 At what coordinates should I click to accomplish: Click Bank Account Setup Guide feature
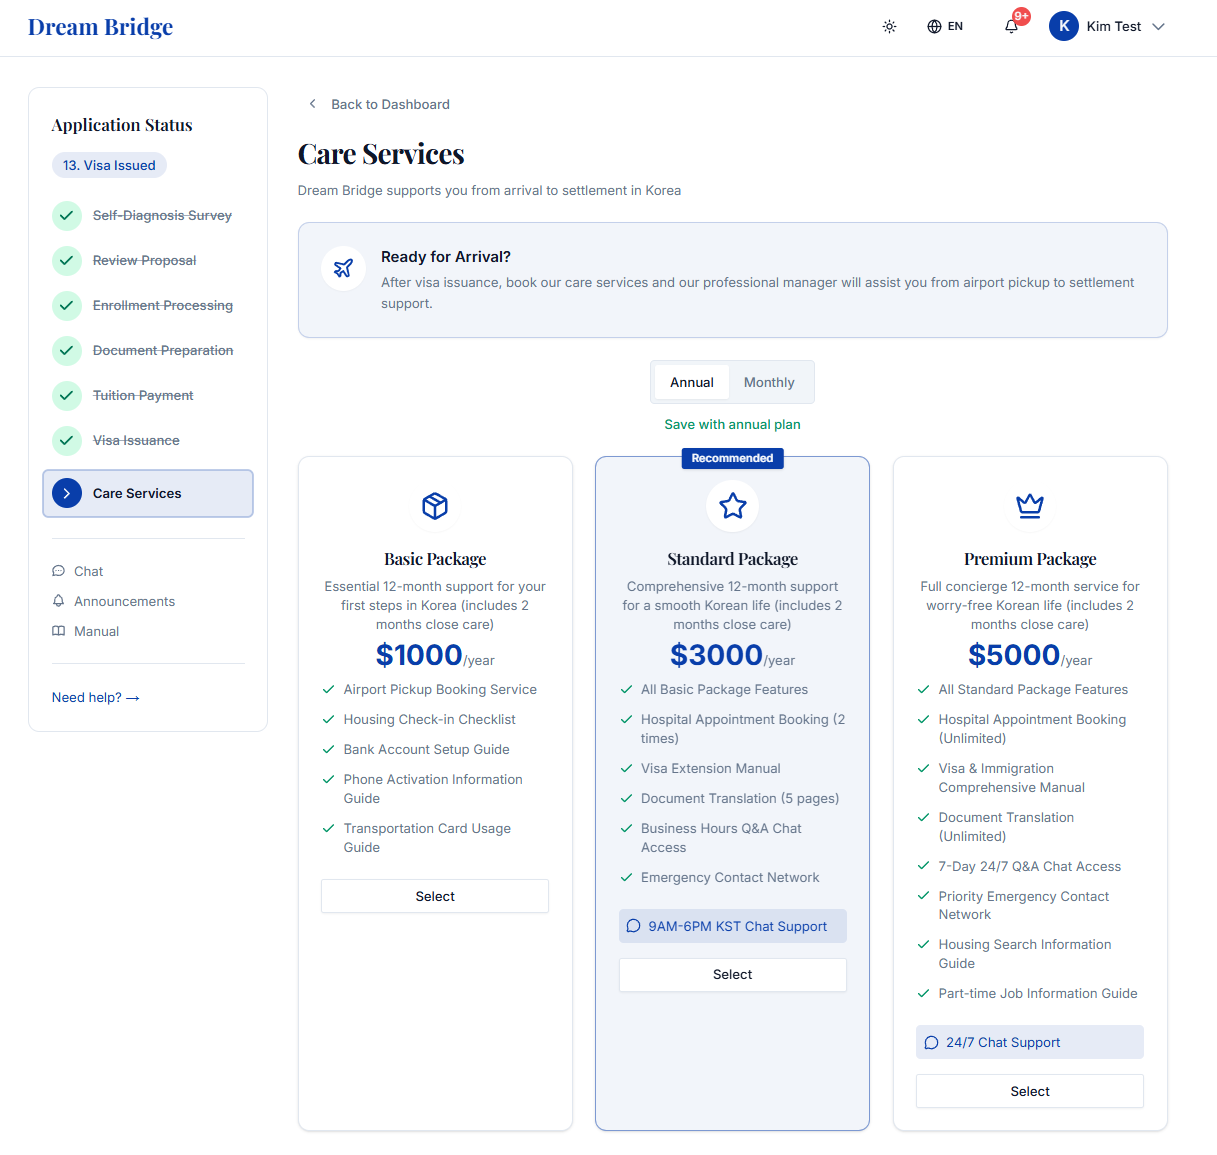[x=426, y=749]
